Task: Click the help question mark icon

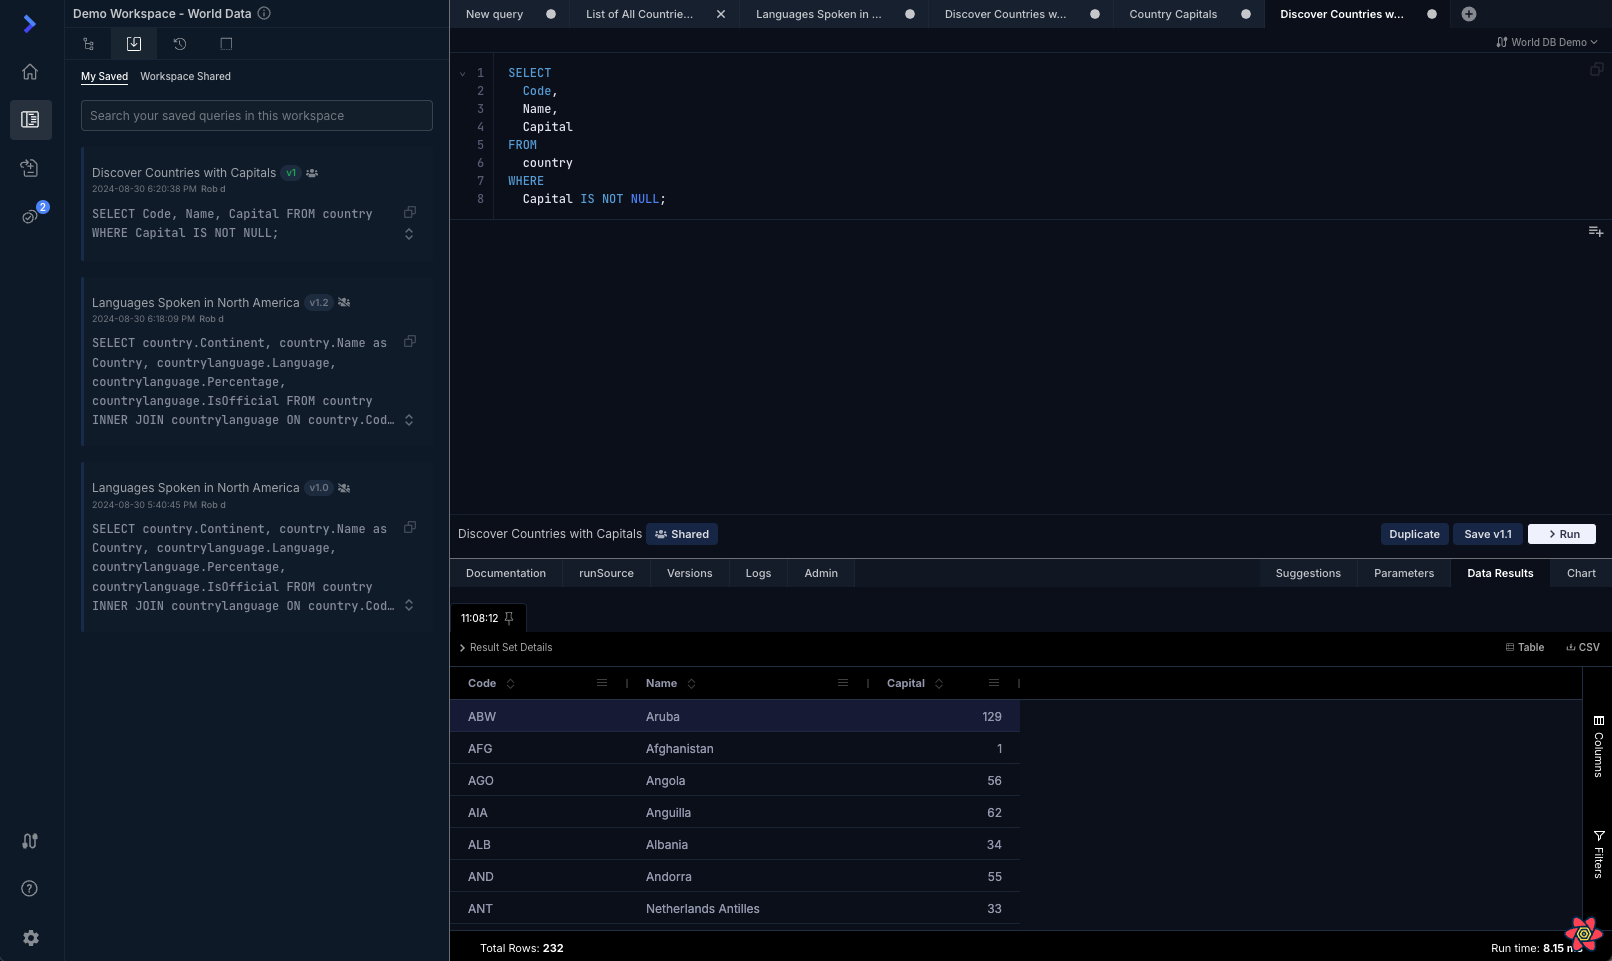Action: coord(30,889)
